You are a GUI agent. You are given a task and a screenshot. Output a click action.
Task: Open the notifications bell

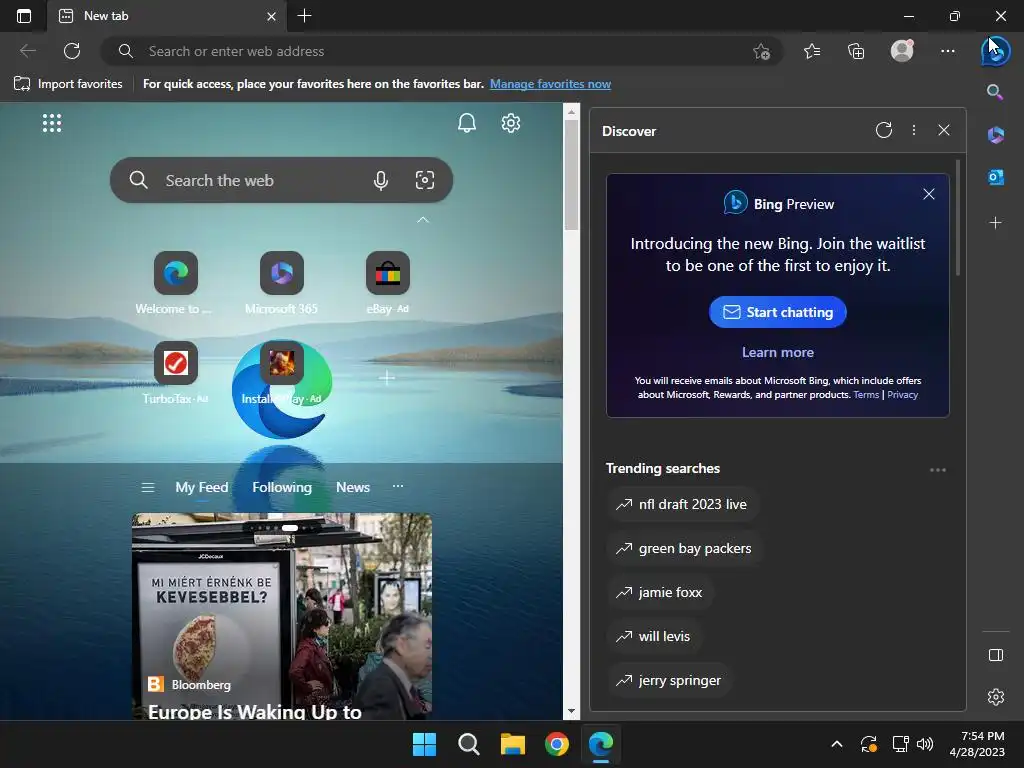tap(466, 123)
